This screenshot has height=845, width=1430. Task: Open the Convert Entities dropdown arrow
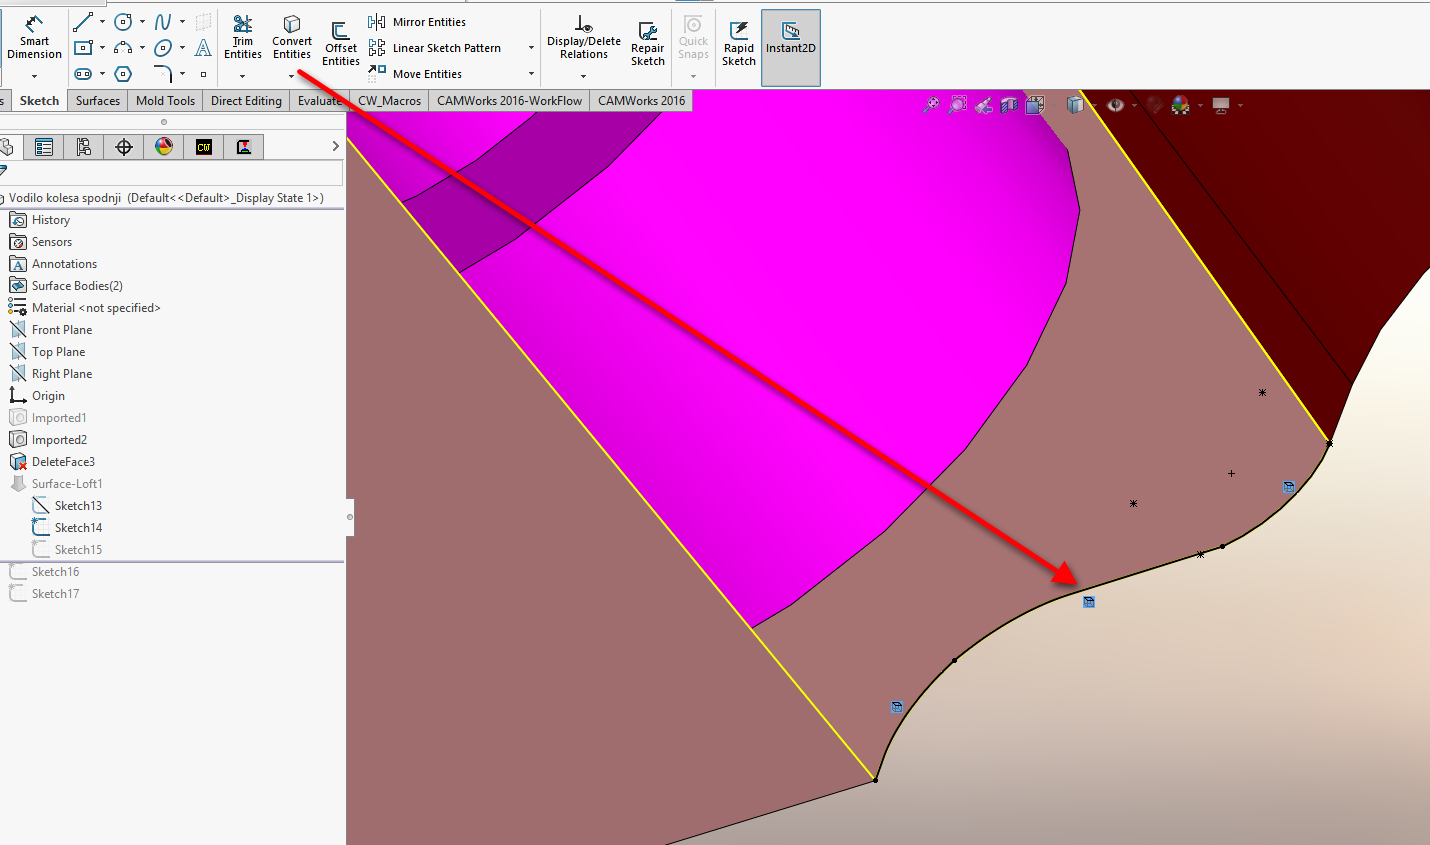(x=292, y=76)
